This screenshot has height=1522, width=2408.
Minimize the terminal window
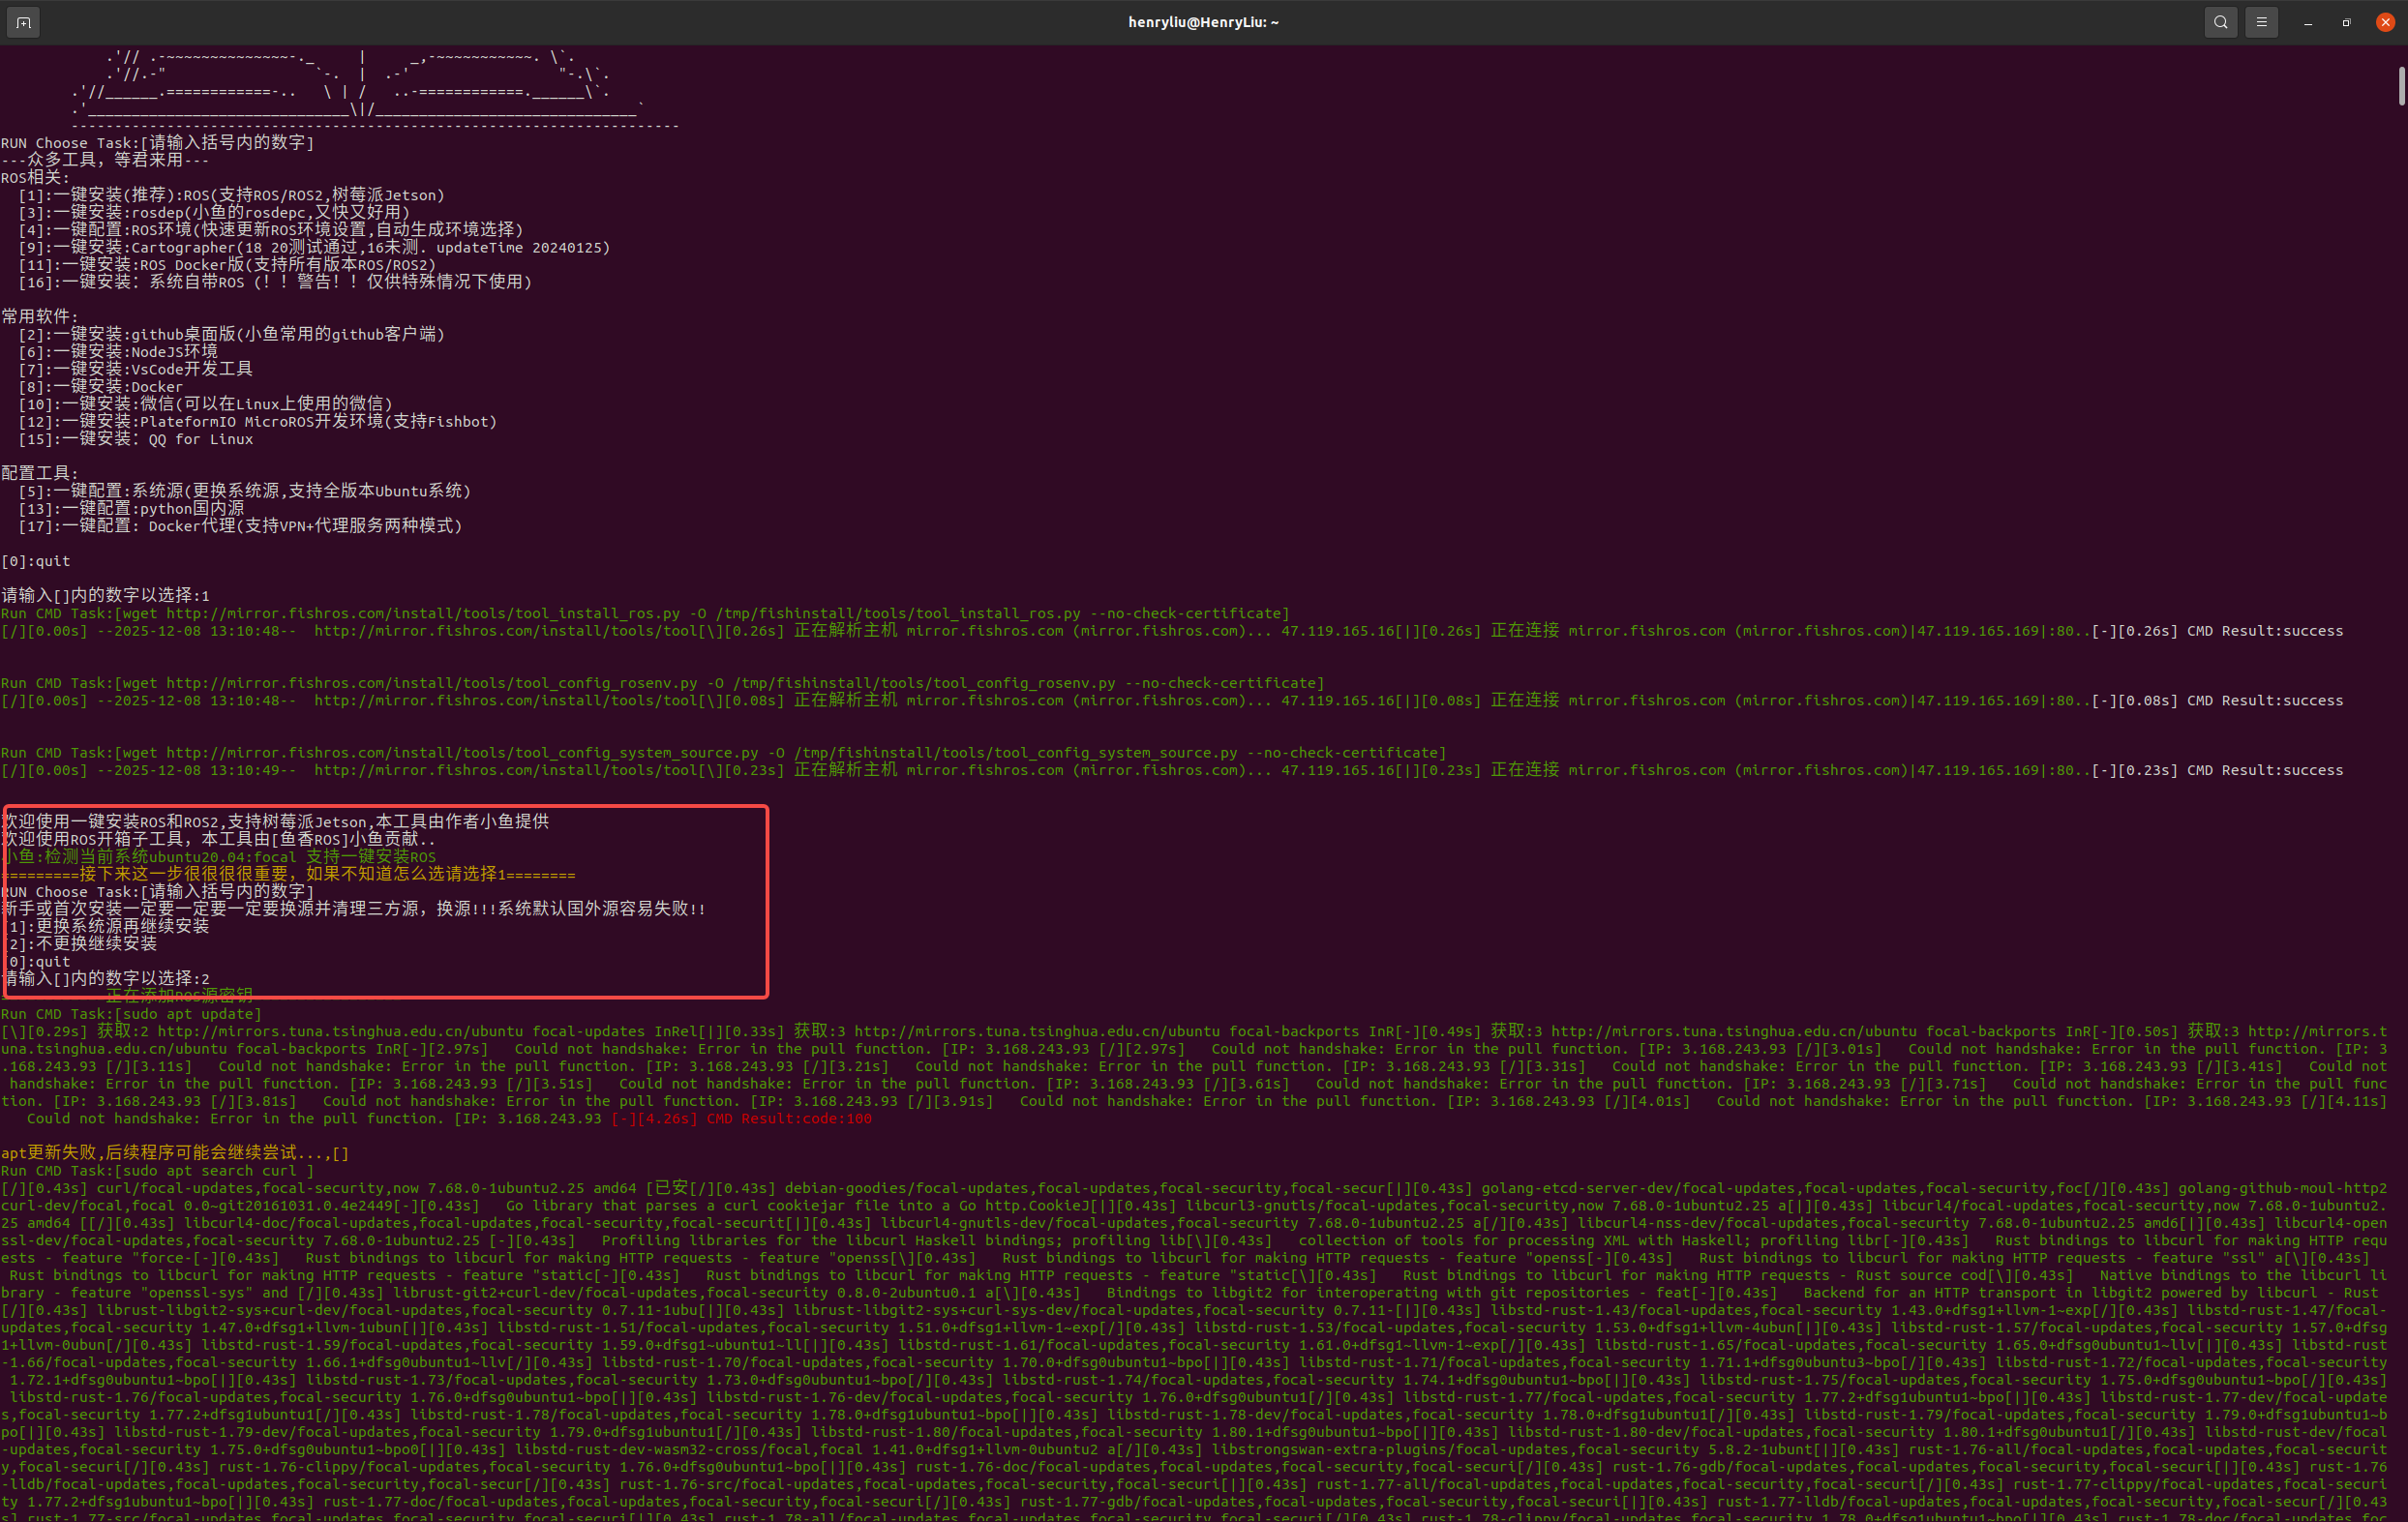pos(2308,22)
